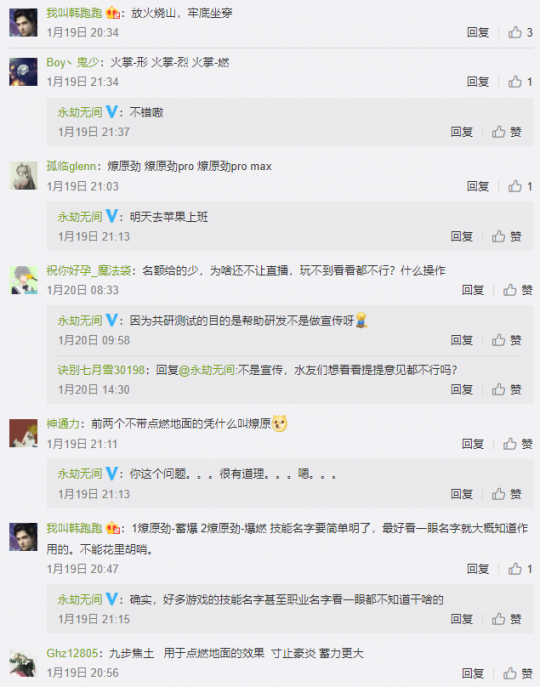Like 诀别七月雪30198's reply
540x687 pixels.
pos(507,390)
